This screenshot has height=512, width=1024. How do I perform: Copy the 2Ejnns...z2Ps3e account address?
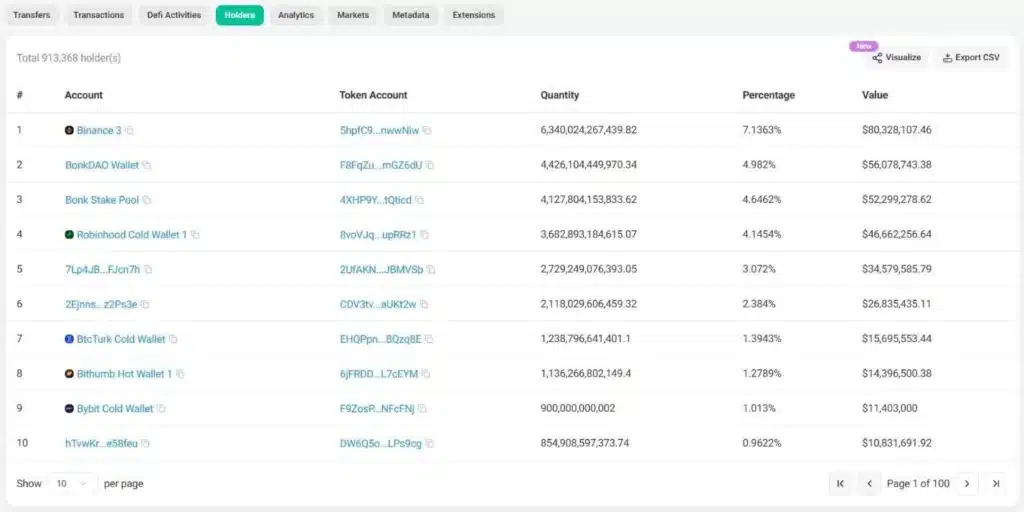pos(145,304)
